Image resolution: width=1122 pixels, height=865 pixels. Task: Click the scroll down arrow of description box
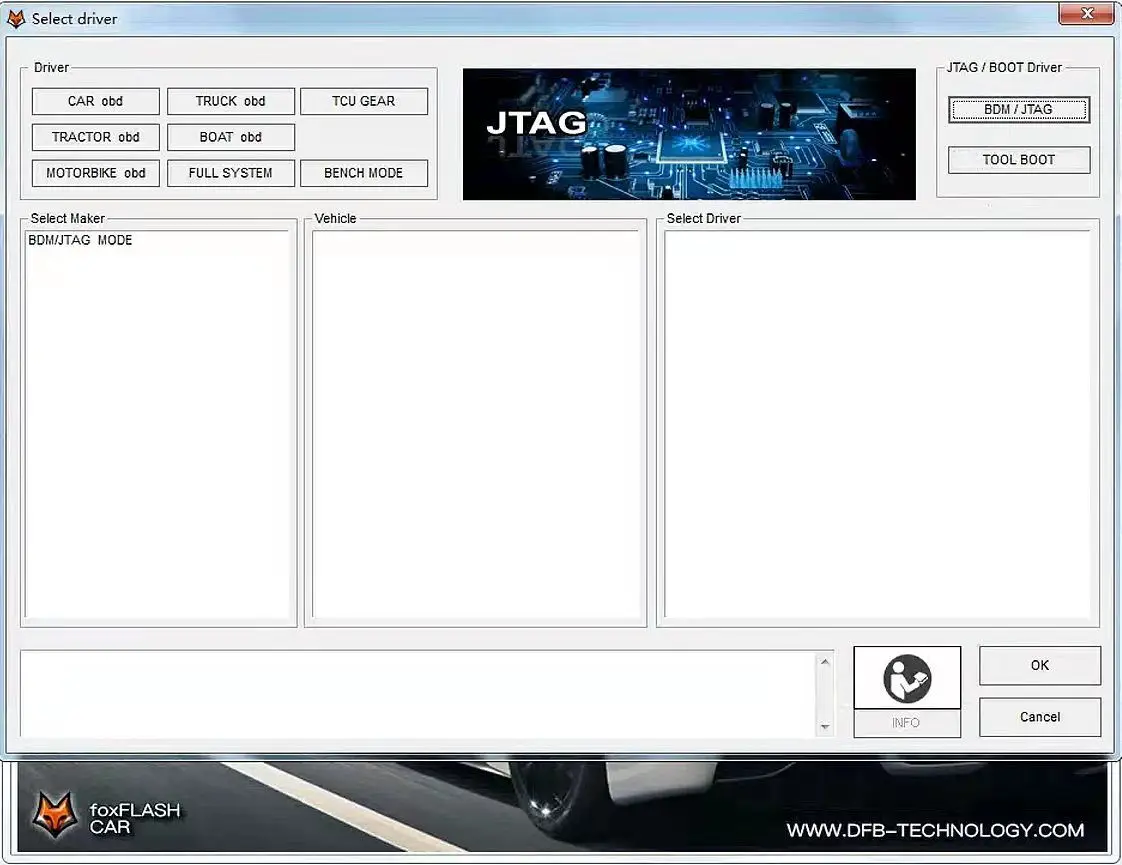(x=825, y=727)
